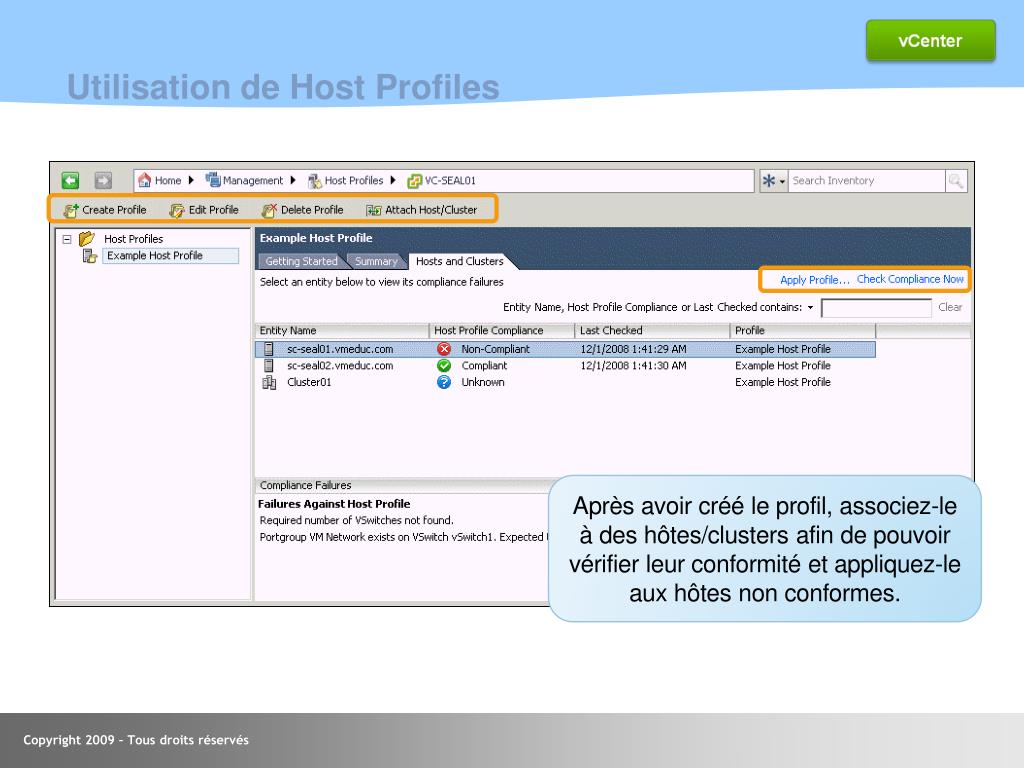Click the host icon for sc-seal01
This screenshot has width=1024, height=768.
click(268, 349)
